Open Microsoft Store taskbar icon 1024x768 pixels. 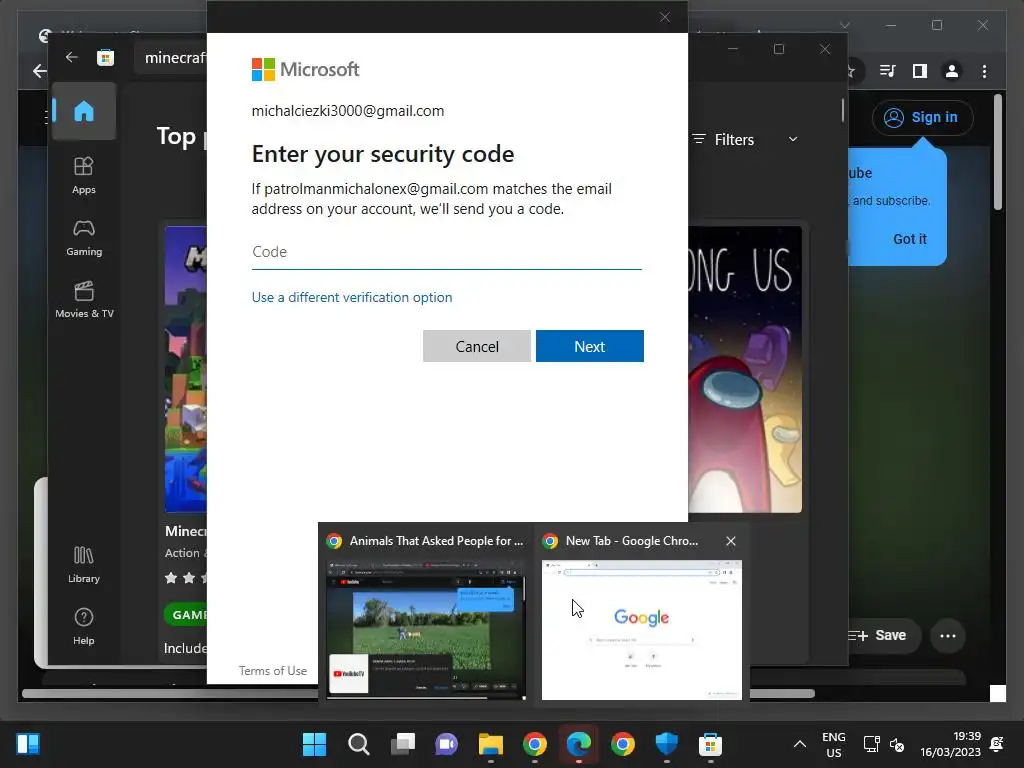(x=711, y=744)
